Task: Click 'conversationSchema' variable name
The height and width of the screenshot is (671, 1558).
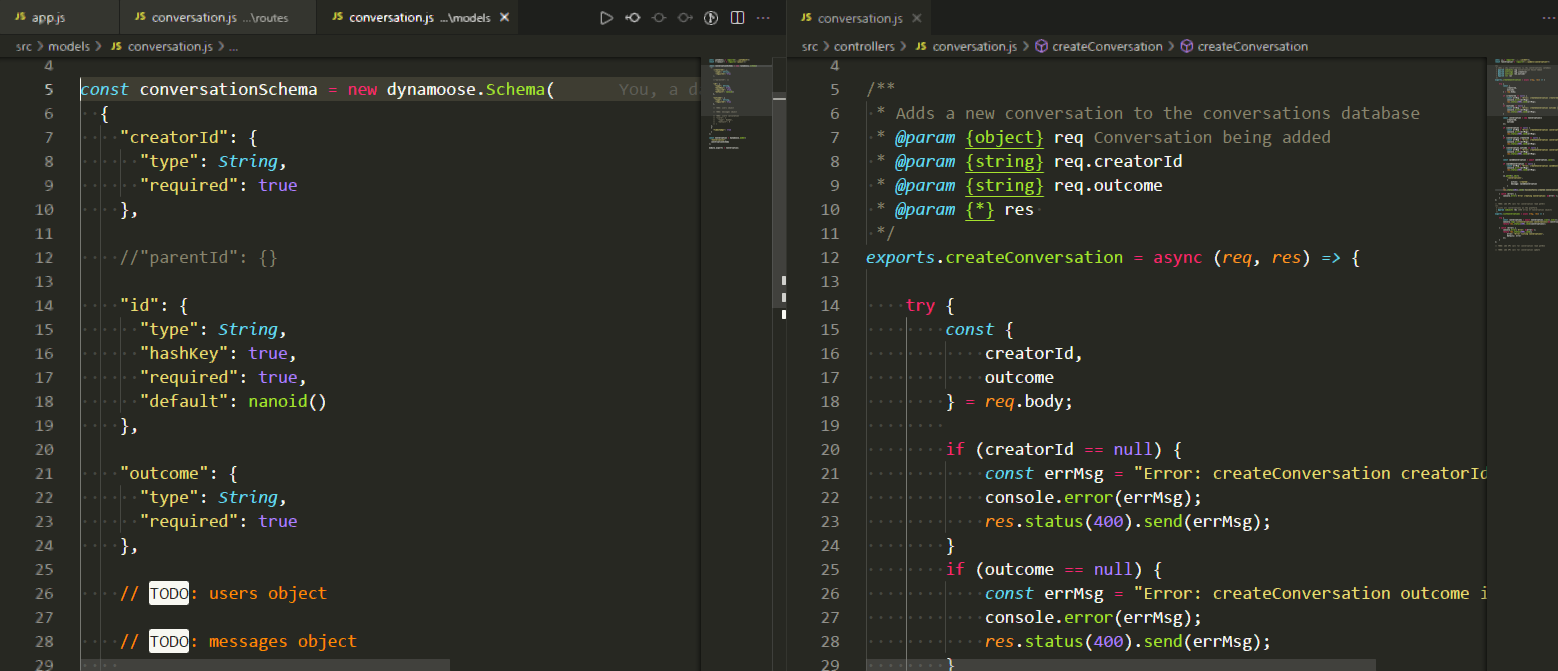Action: point(228,89)
